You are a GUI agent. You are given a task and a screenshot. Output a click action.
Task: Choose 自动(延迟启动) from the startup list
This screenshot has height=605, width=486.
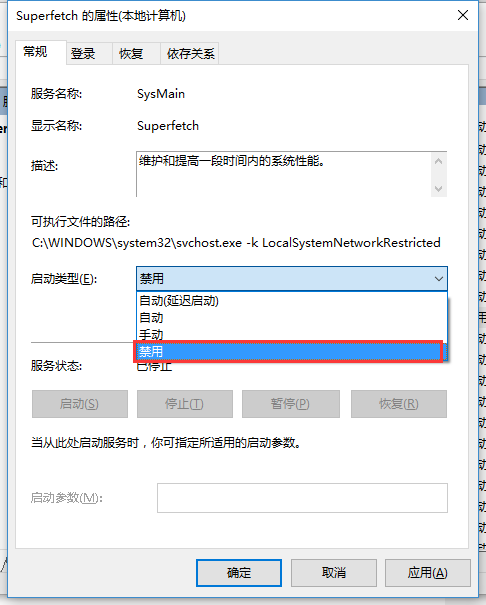pyautogui.click(x=292, y=301)
